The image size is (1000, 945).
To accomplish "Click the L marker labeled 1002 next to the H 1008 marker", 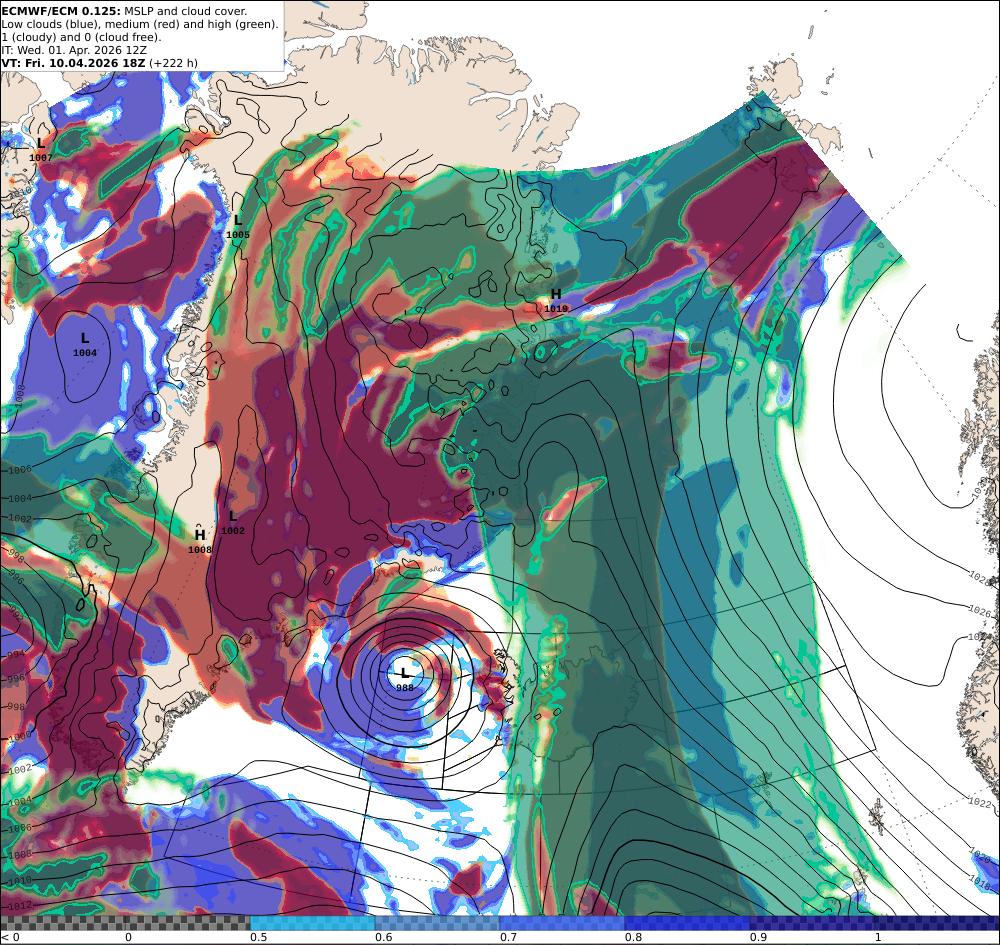I will [x=233, y=522].
